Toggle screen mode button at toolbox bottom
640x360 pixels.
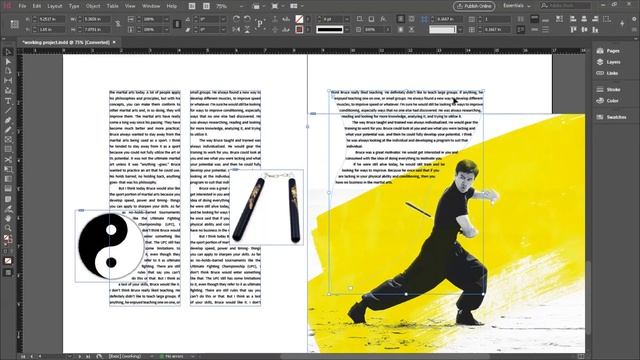tap(8, 273)
